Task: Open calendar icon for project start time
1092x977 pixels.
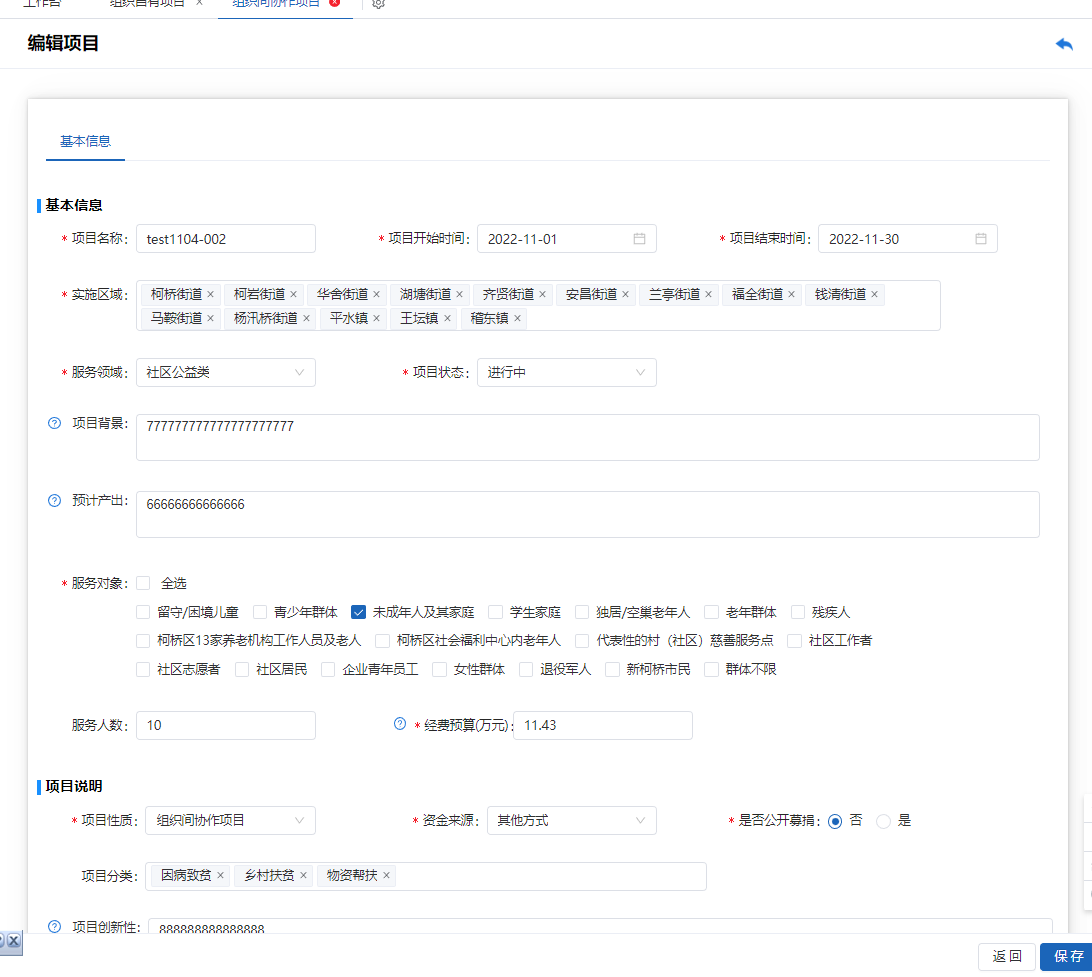Action: pyautogui.click(x=639, y=239)
